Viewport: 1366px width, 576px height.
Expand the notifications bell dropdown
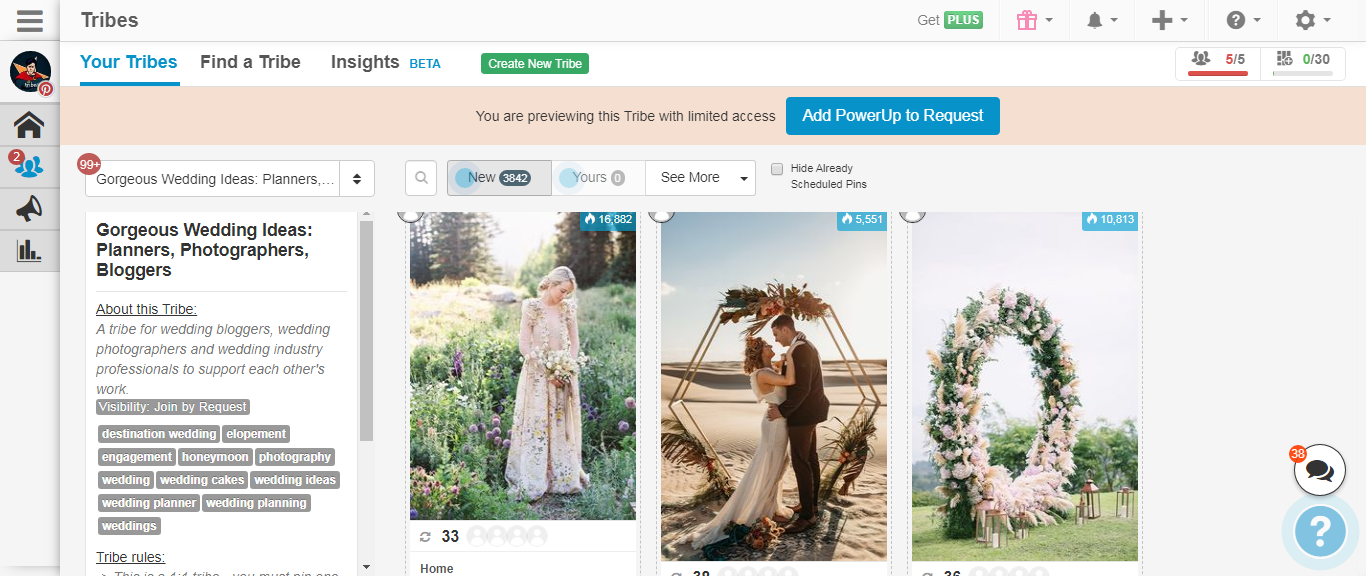click(1103, 20)
